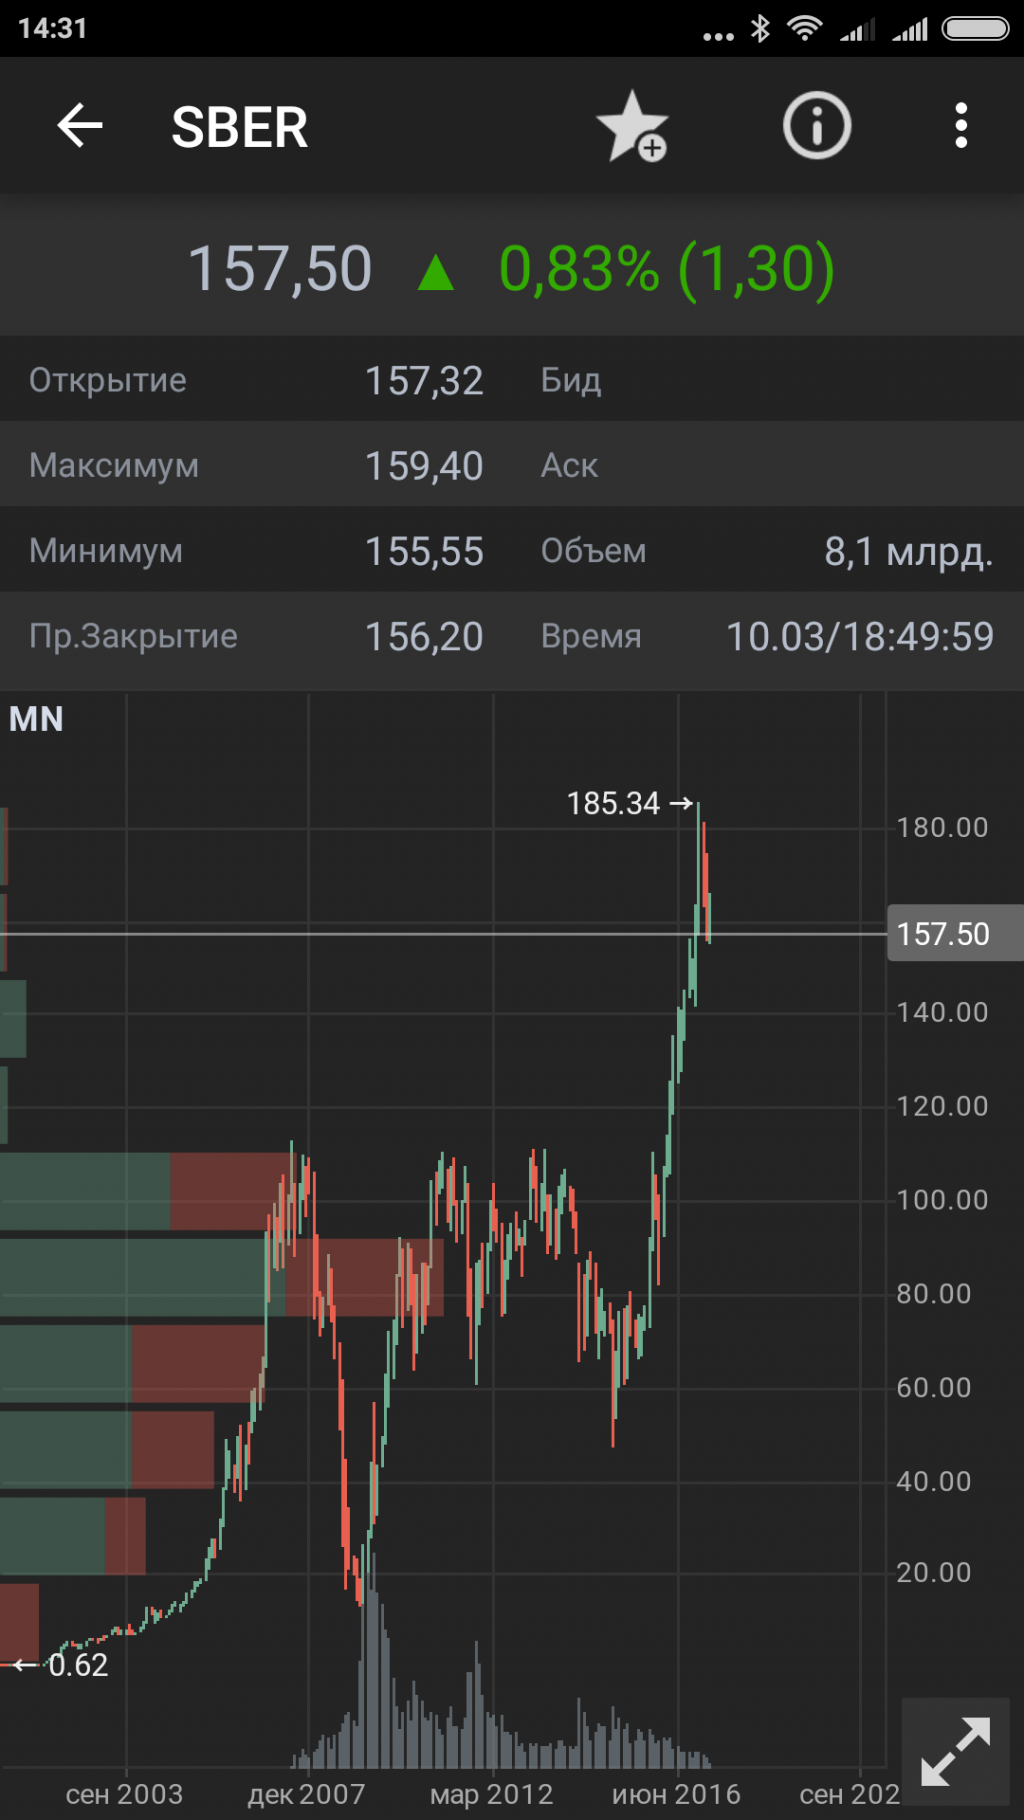Tap the 185.34 chart high marker
Viewport: 1024px width, 1820px height.
629,803
